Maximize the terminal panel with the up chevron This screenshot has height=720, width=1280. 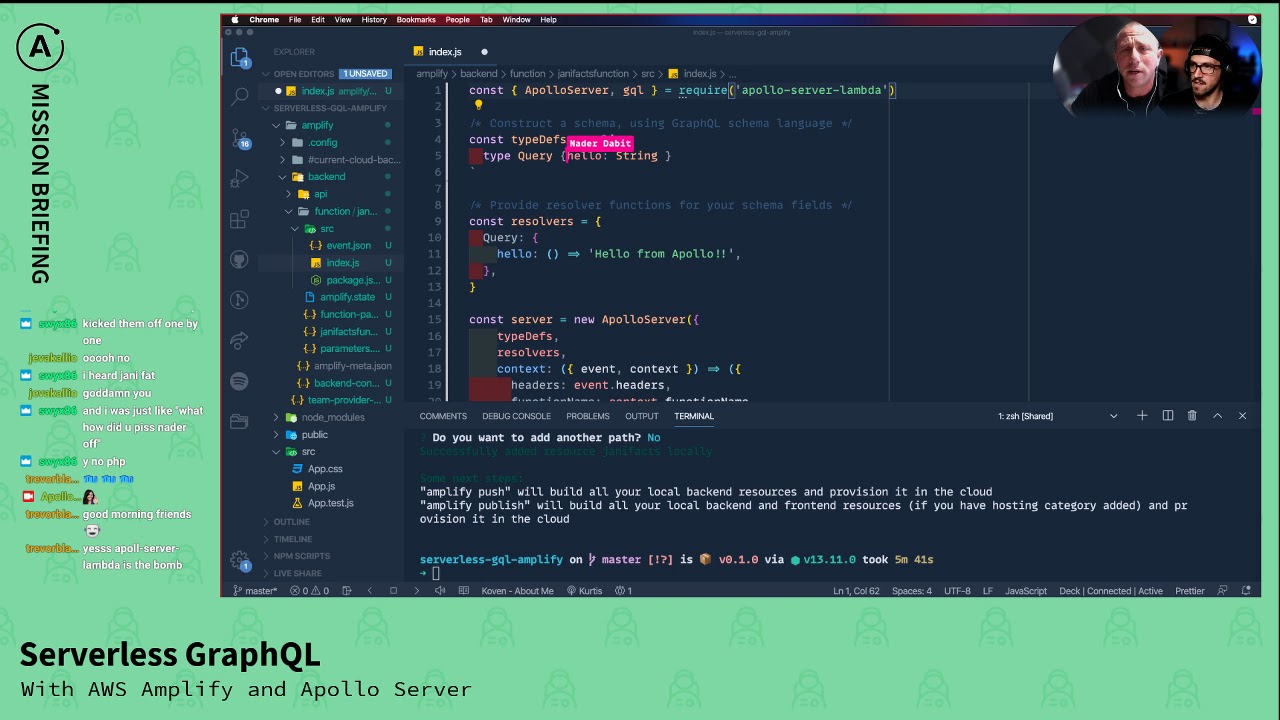1217,416
